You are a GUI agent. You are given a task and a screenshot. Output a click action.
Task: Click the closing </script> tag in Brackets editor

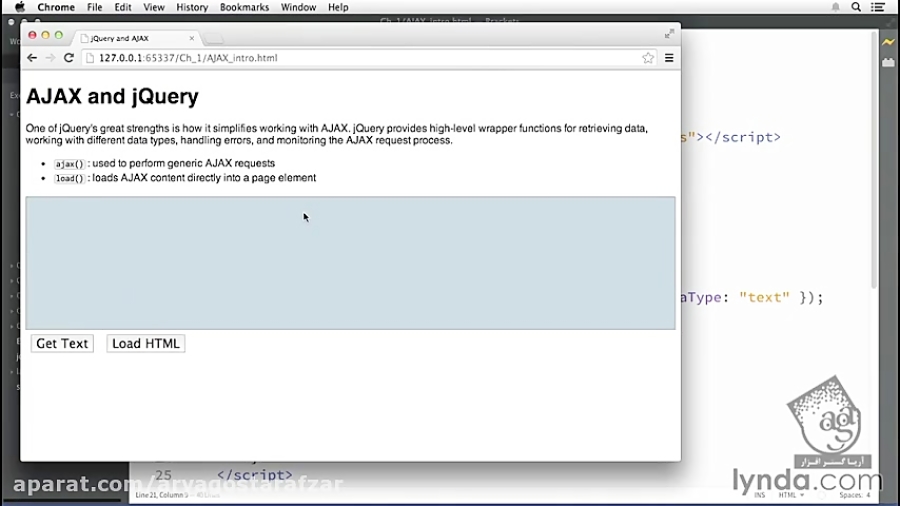pyautogui.click(x=254, y=475)
